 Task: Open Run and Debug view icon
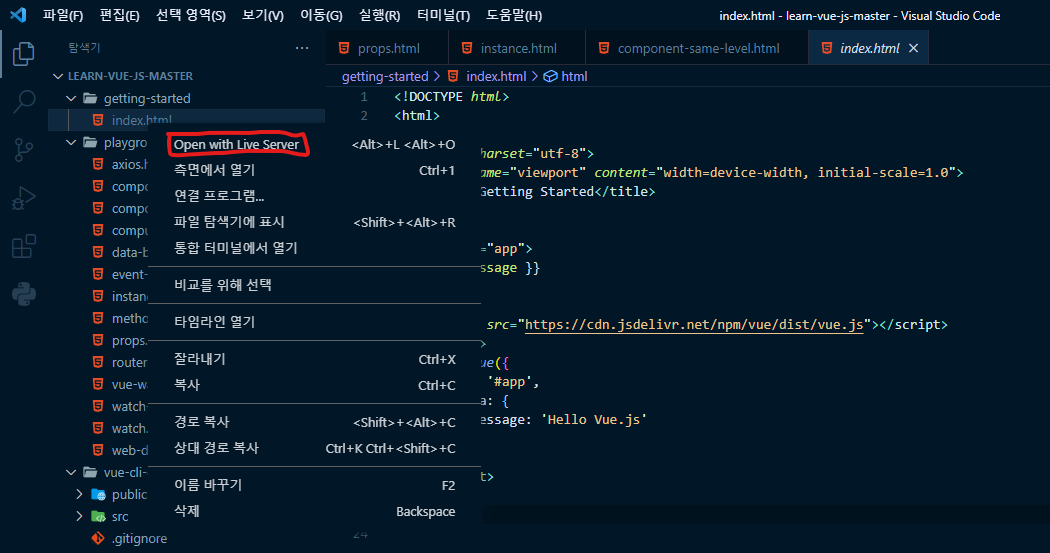pyautogui.click(x=23, y=199)
